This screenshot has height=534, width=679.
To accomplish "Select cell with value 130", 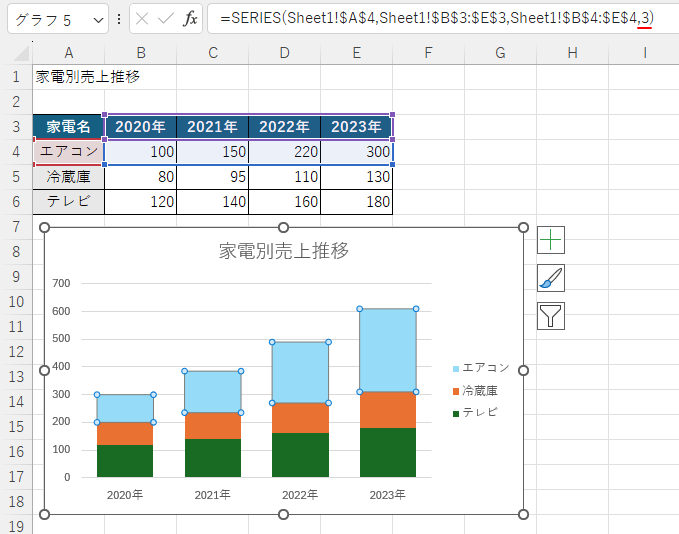I will pos(356,177).
